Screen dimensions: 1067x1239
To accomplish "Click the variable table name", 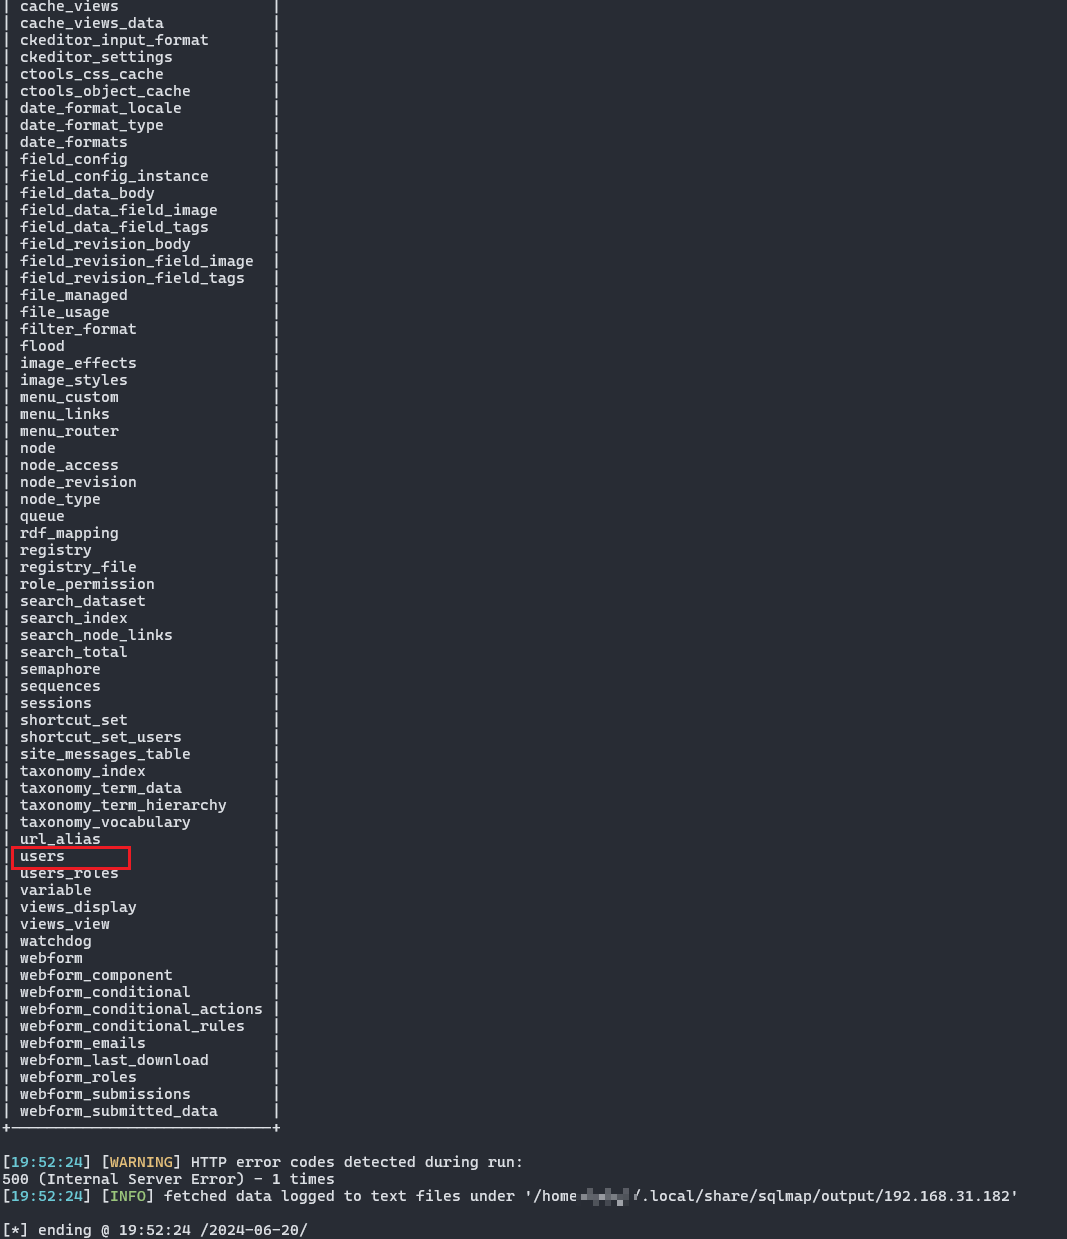I will (55, 891).
